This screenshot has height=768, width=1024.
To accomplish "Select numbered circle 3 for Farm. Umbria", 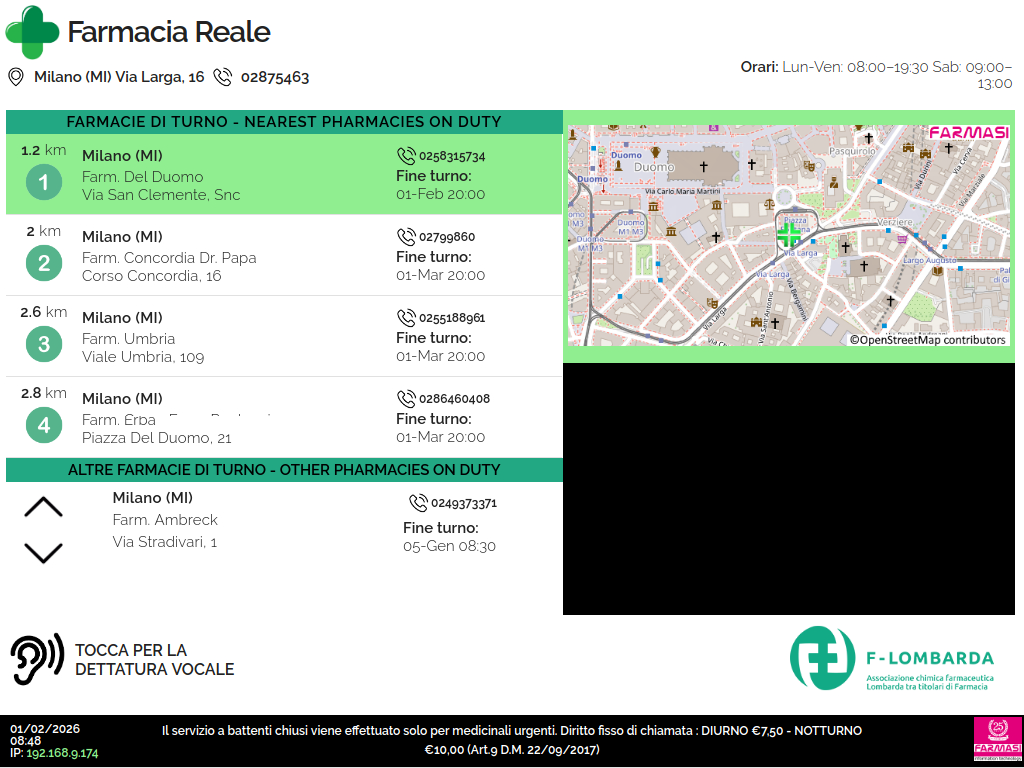I will tap(43, 345).
